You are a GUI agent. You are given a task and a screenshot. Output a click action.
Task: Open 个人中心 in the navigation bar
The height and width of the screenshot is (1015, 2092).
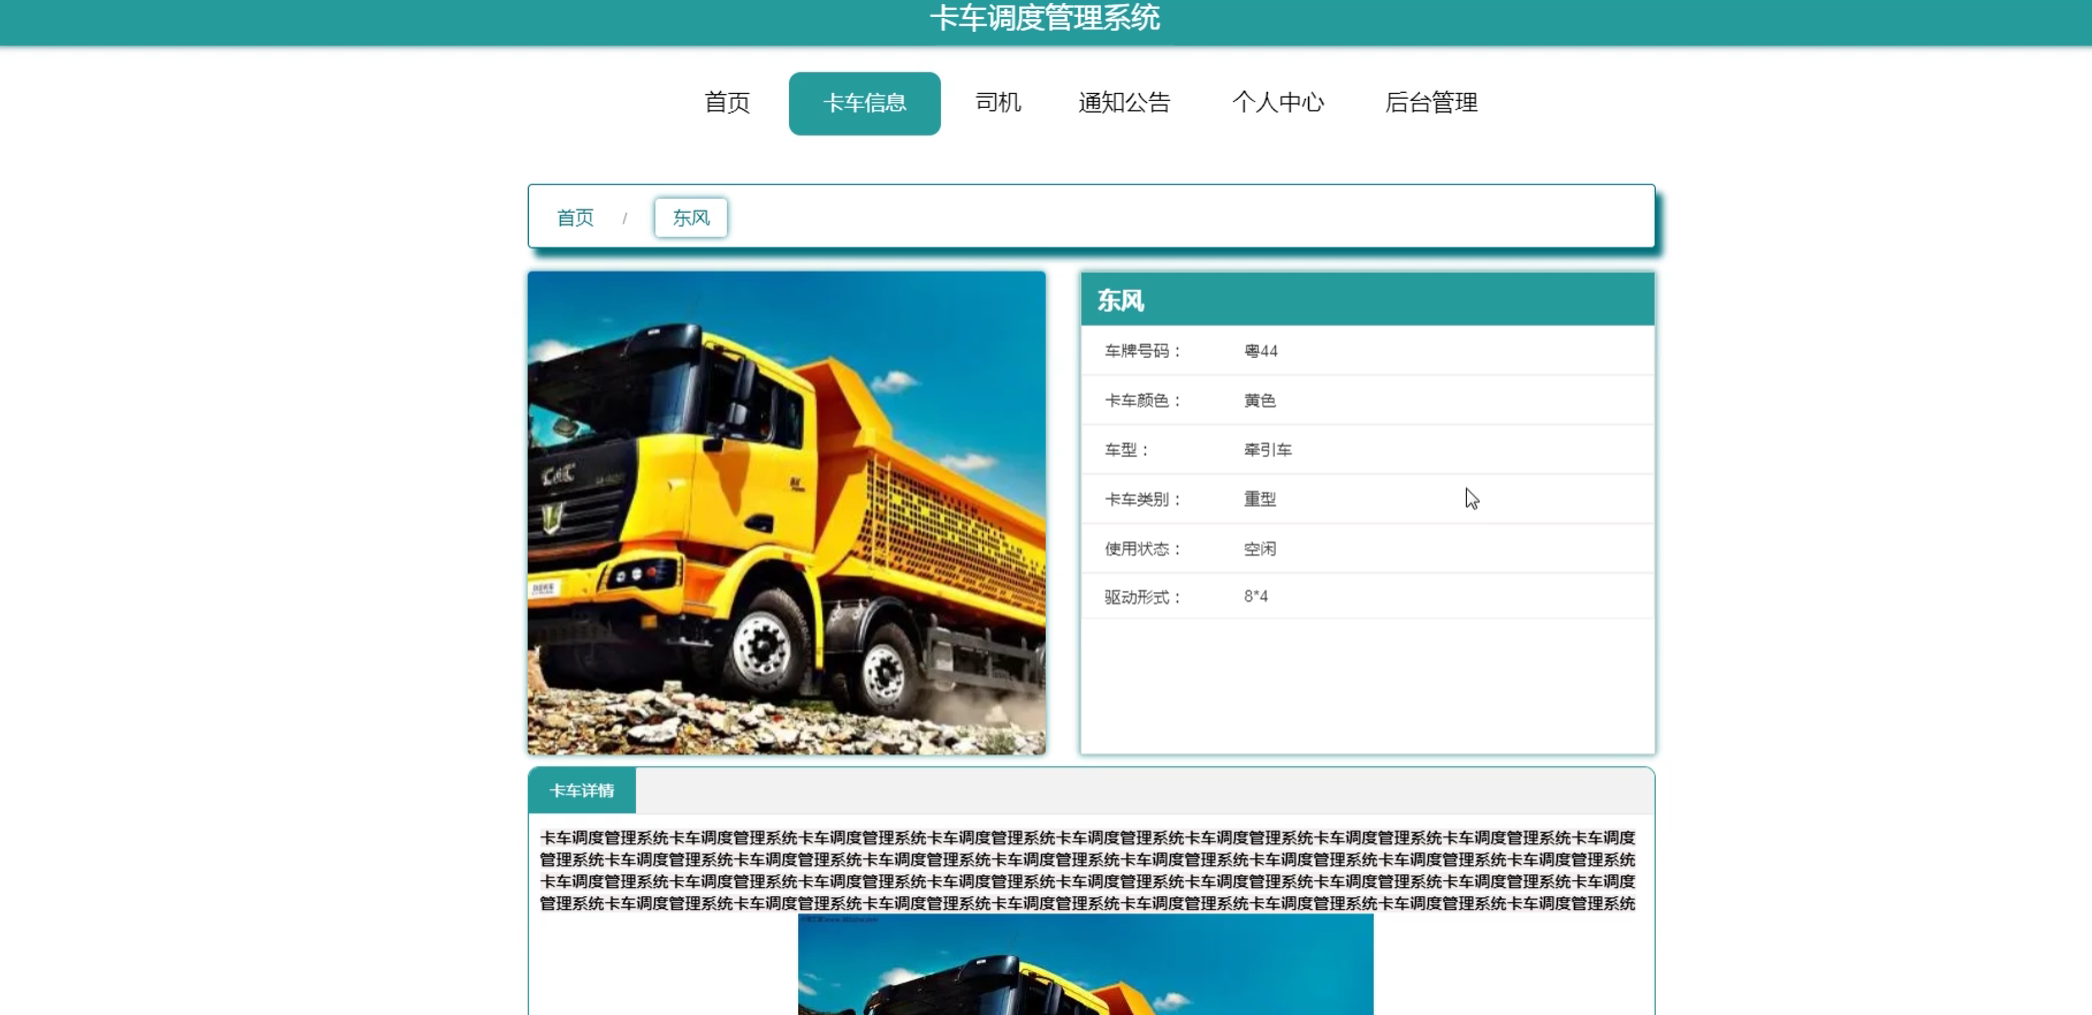1278,103
